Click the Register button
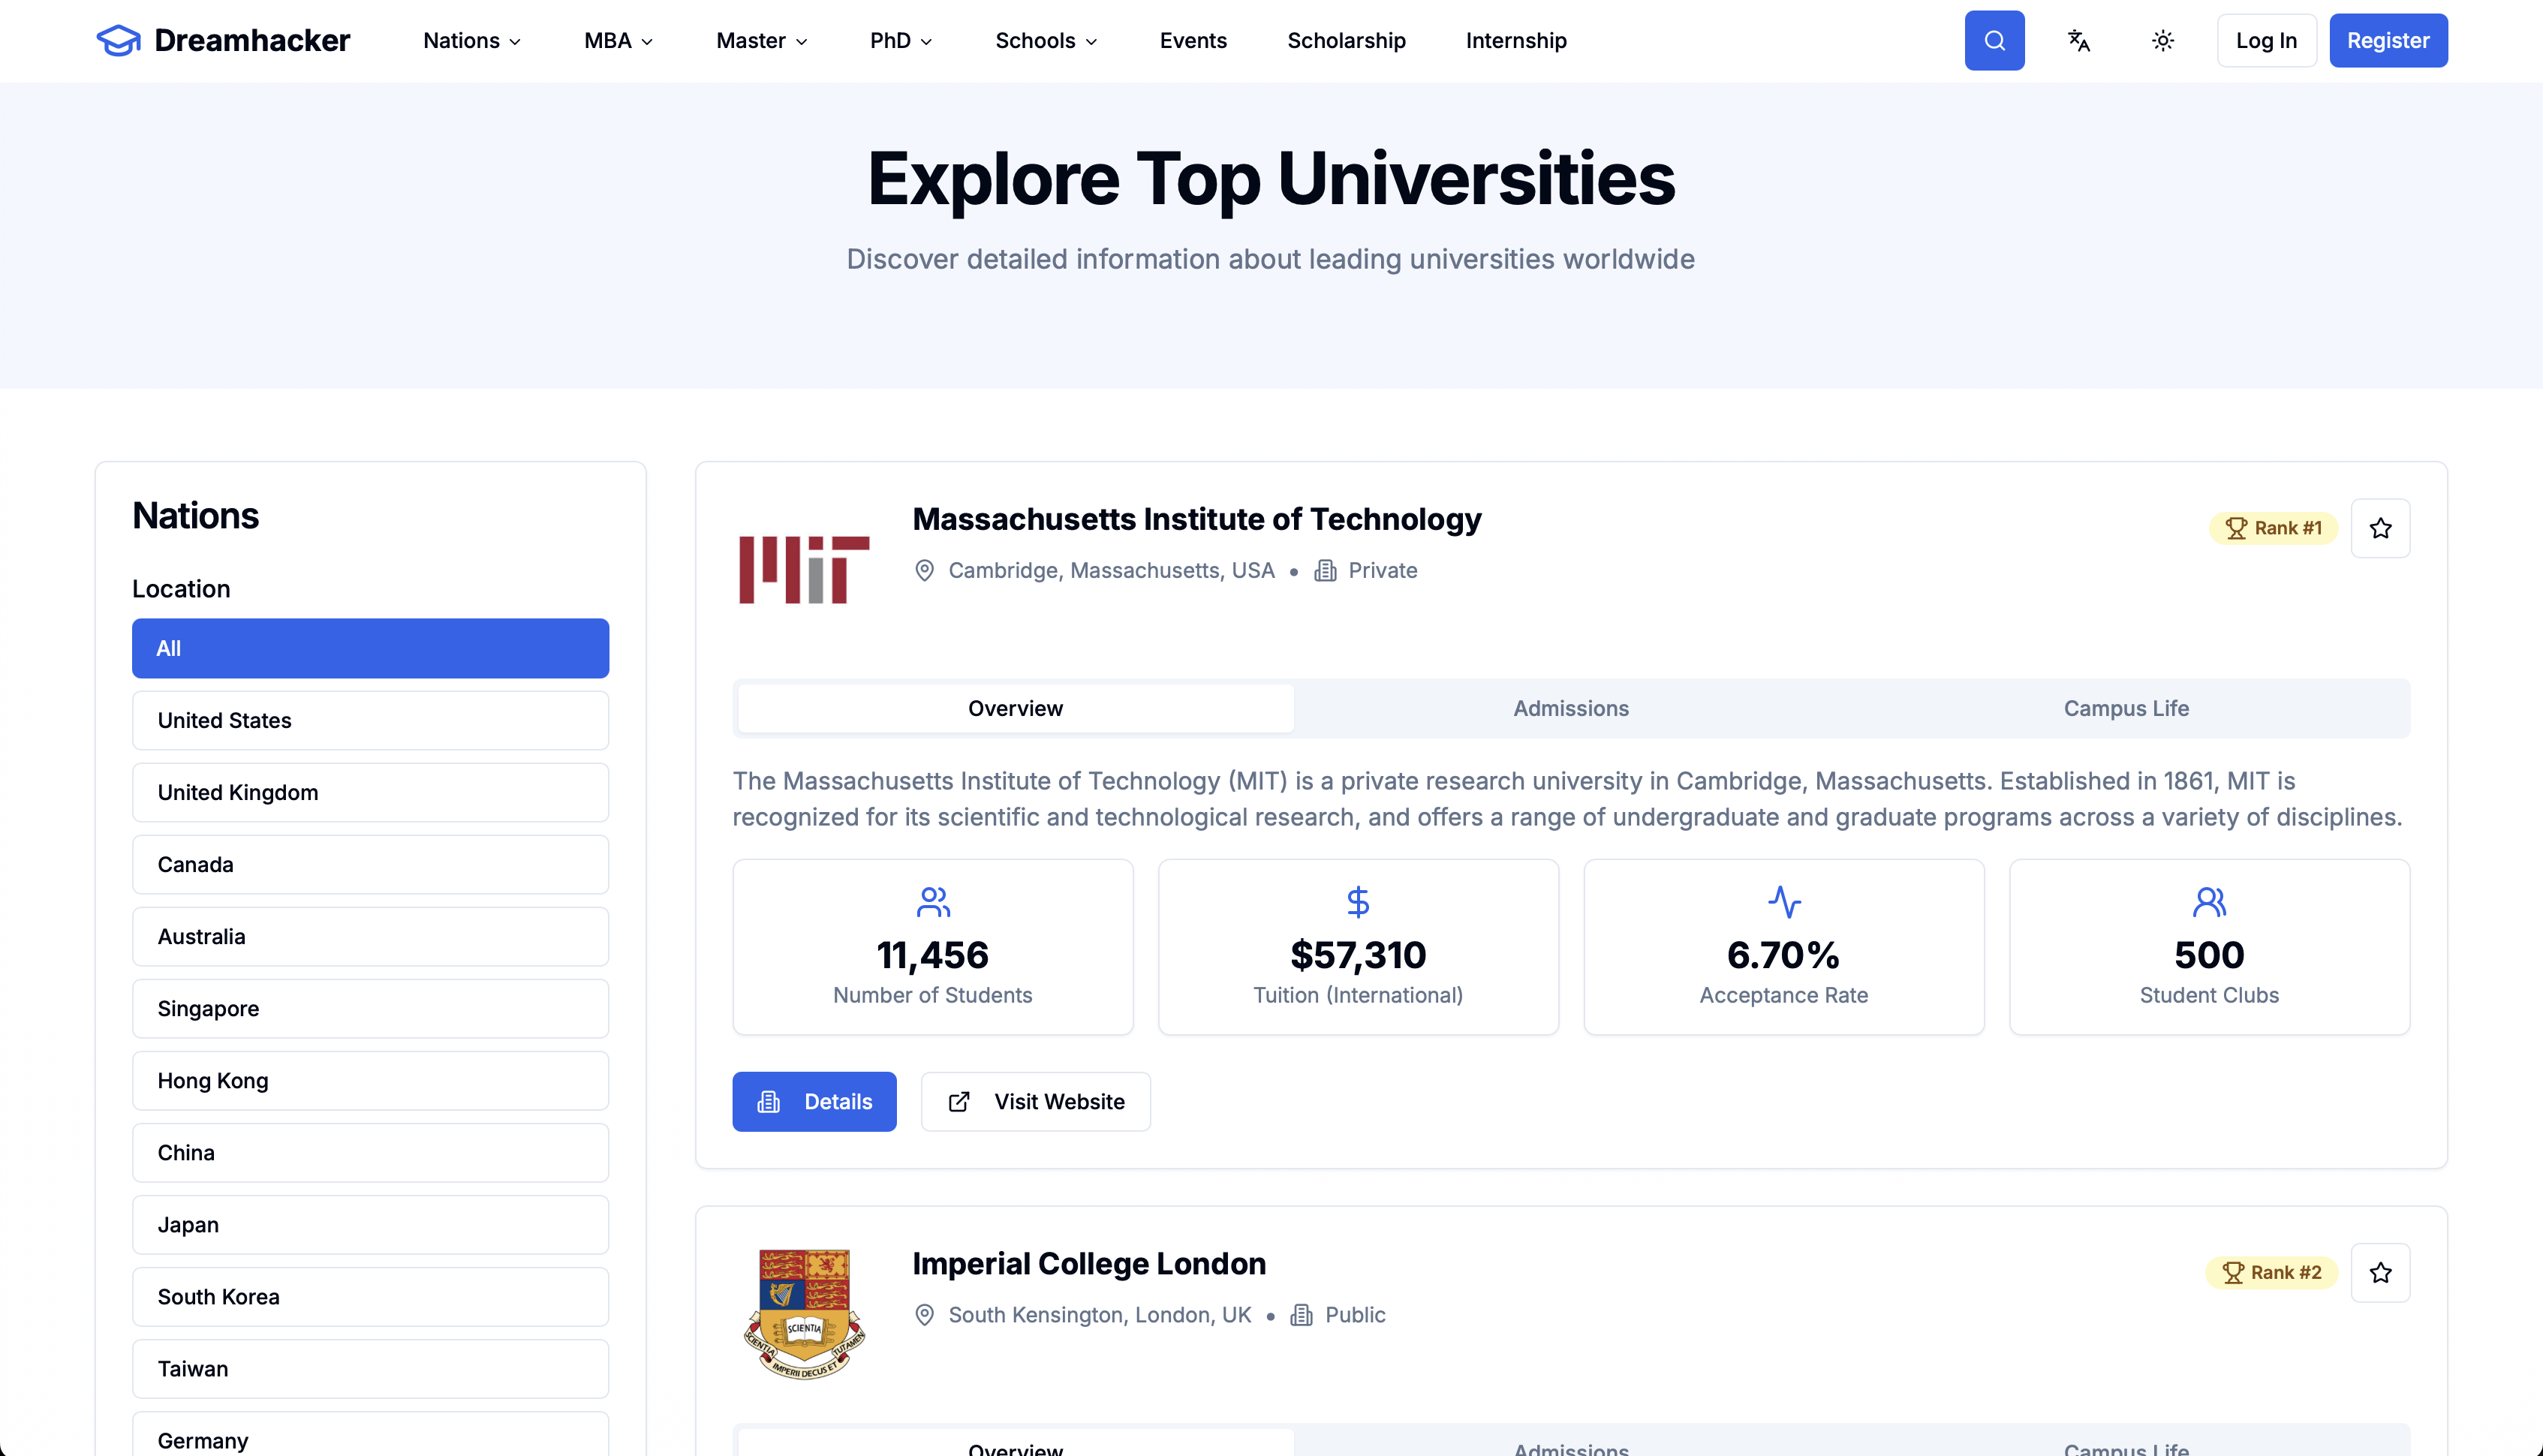2543x1456 pixels. [x=2388, y=41]
